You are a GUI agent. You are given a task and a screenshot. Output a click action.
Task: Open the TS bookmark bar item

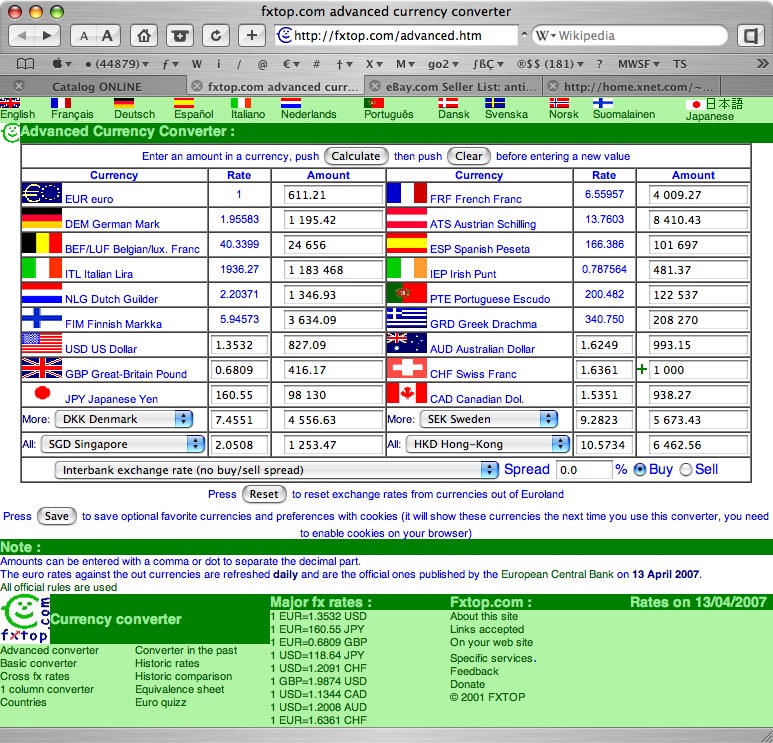[679, 64]
